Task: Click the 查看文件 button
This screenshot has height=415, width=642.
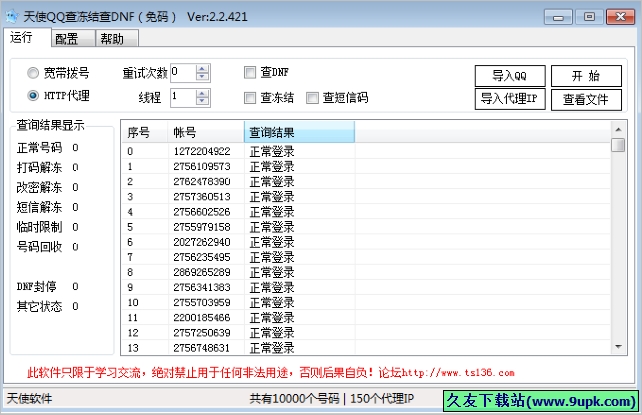Action: point(586,100)
